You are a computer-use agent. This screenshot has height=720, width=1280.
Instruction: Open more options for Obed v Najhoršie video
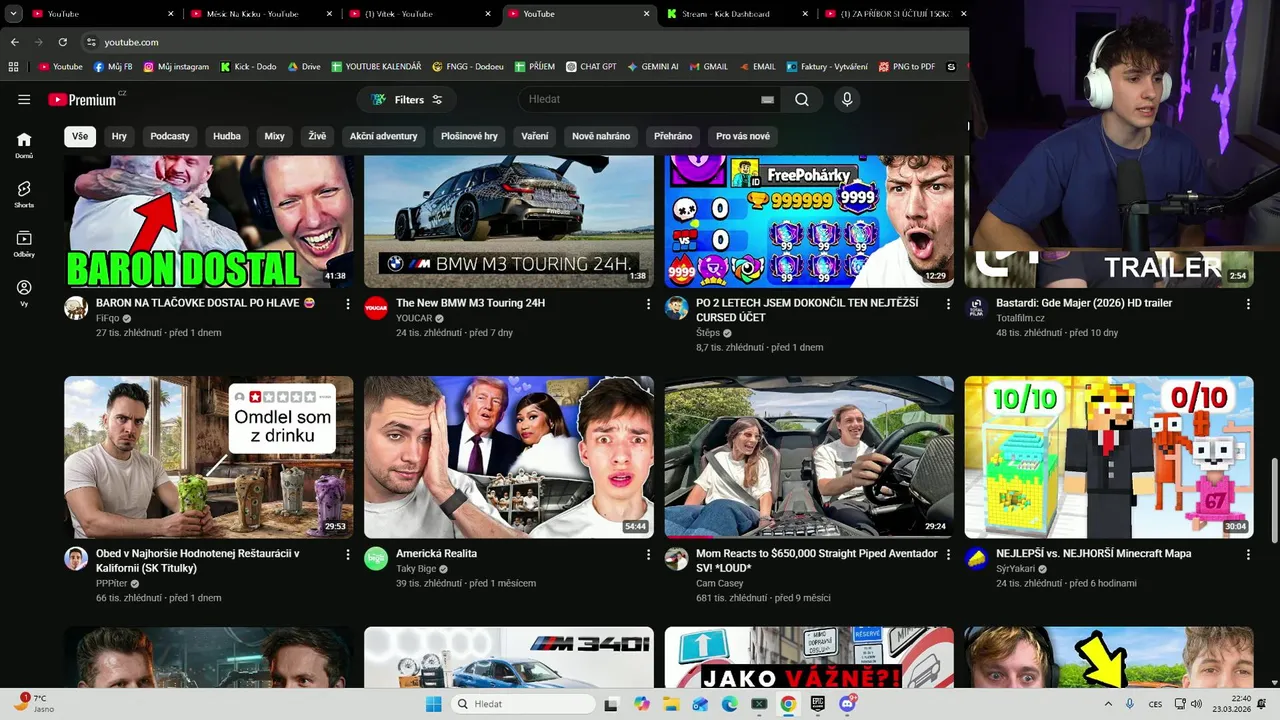(348, 554)
